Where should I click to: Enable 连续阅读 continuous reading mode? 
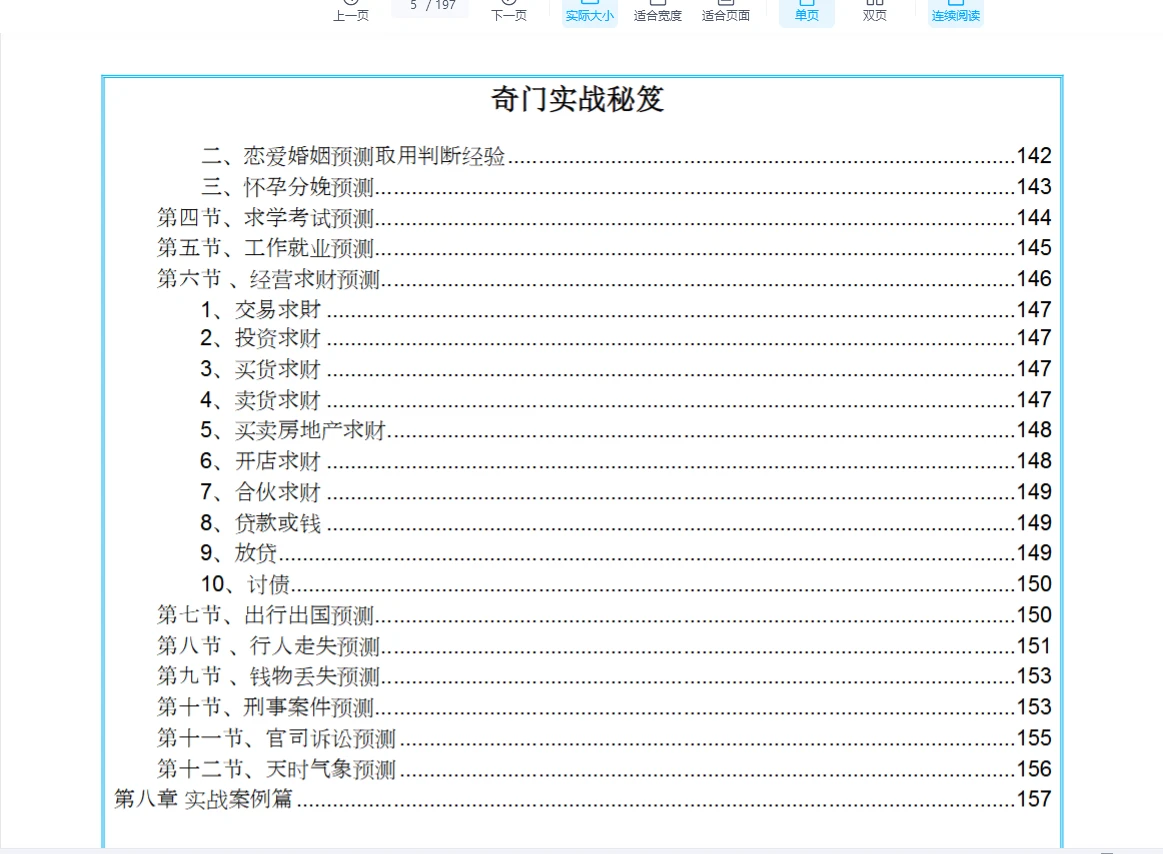(954, 10)
